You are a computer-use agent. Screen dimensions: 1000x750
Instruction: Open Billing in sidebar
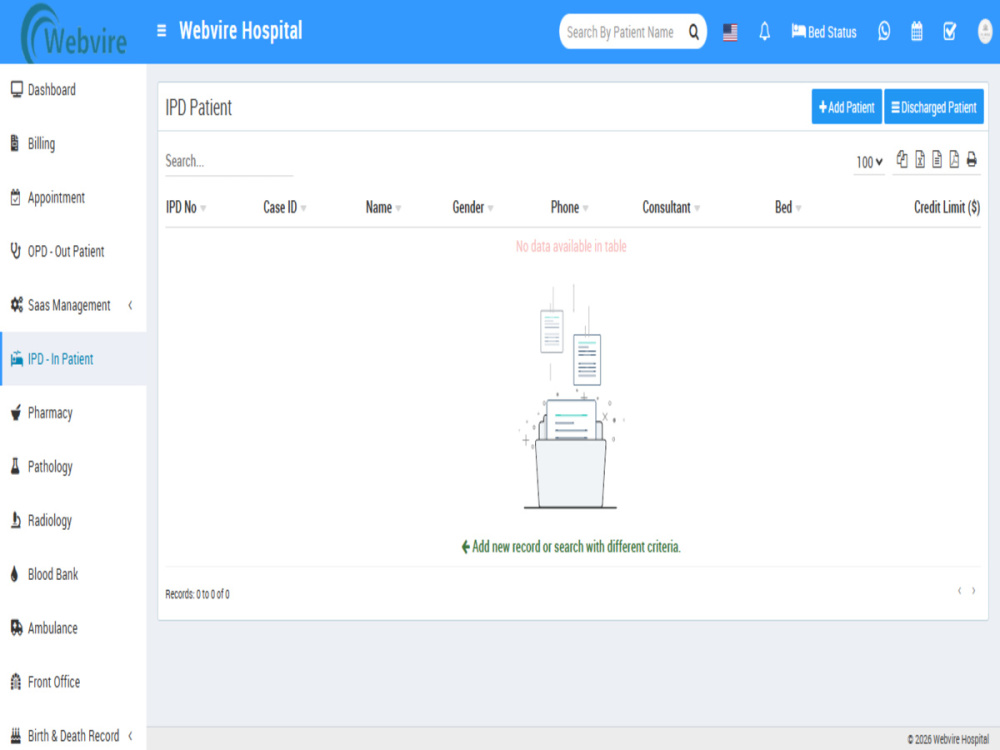[73, 143]
